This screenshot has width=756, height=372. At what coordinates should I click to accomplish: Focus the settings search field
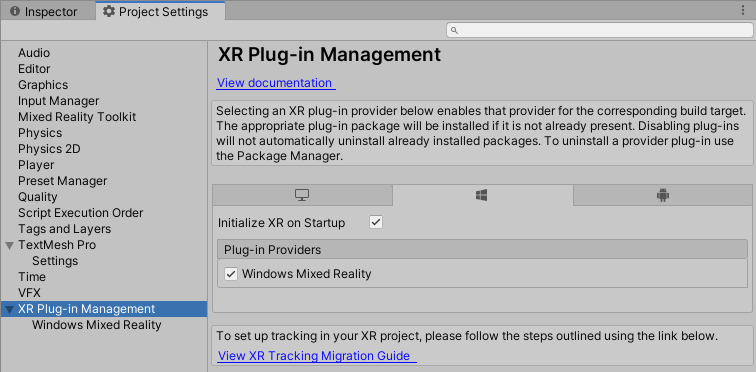[599, 30]
